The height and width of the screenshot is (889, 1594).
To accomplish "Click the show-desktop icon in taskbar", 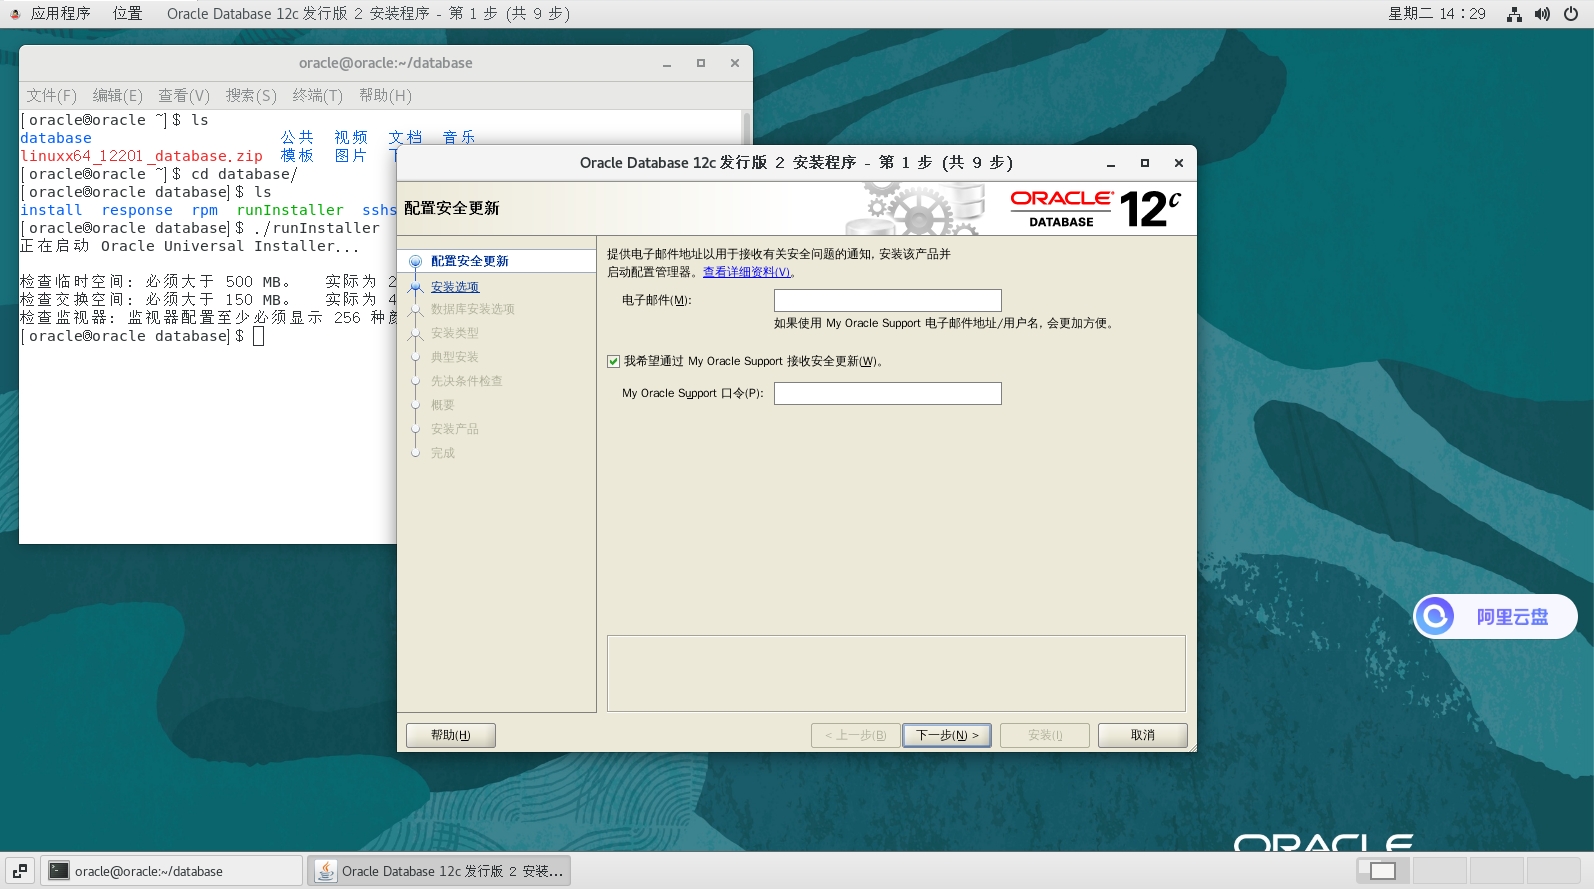I will tap(20, 871).
